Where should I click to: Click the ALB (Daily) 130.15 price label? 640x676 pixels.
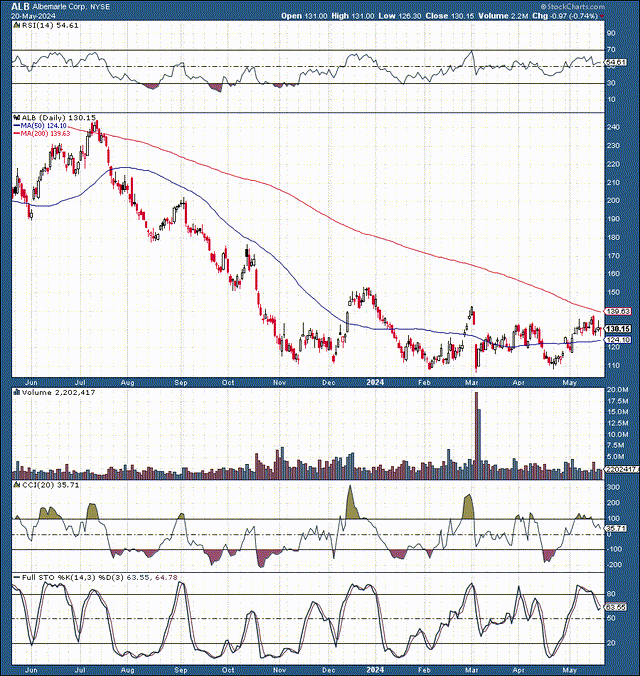click(59, 117)
